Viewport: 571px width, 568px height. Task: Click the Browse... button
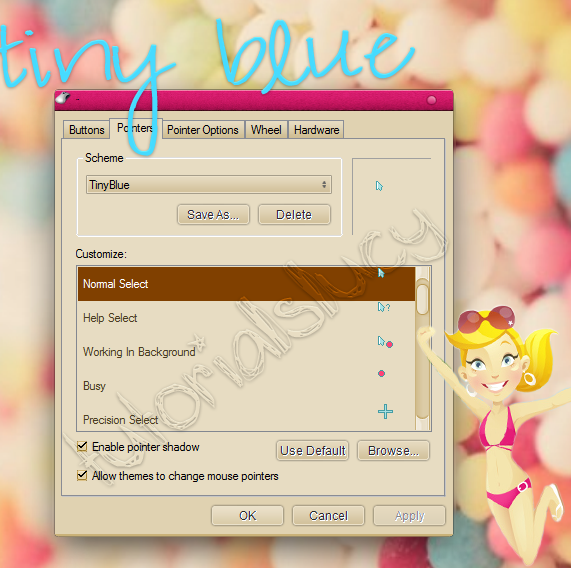click(393, 451)
